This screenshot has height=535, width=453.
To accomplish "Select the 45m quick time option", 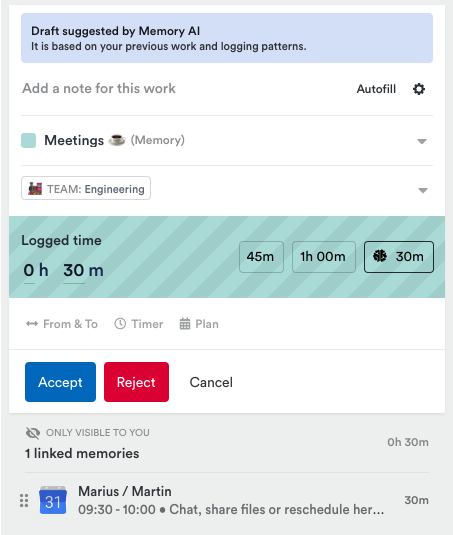I will (x=261, y=257).
